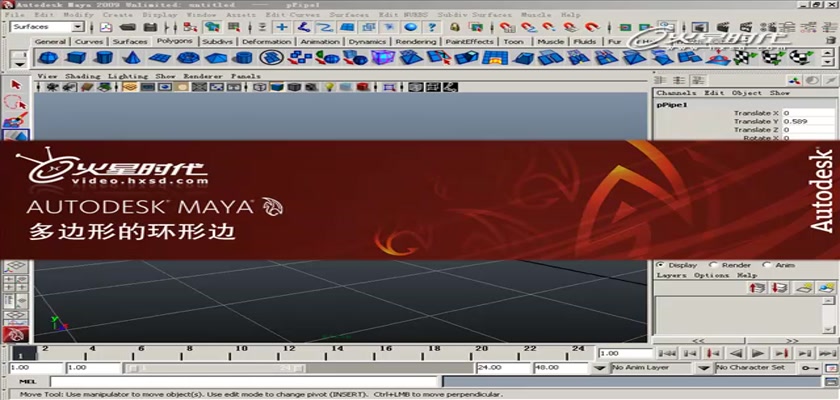The width and height of the screenshot is (840, 400).
Task: Click the time range slider bar
Action: coord(216,368)
